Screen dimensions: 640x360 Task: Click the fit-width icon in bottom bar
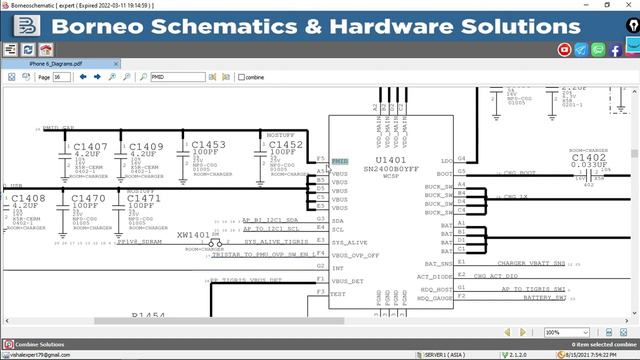click(609, 332)
